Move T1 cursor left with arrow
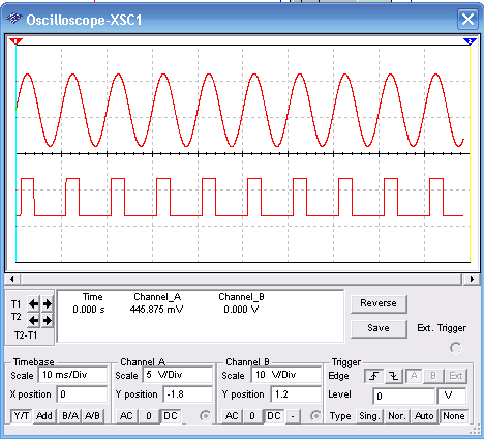487x442 pixels. click(x=33, y=304)
